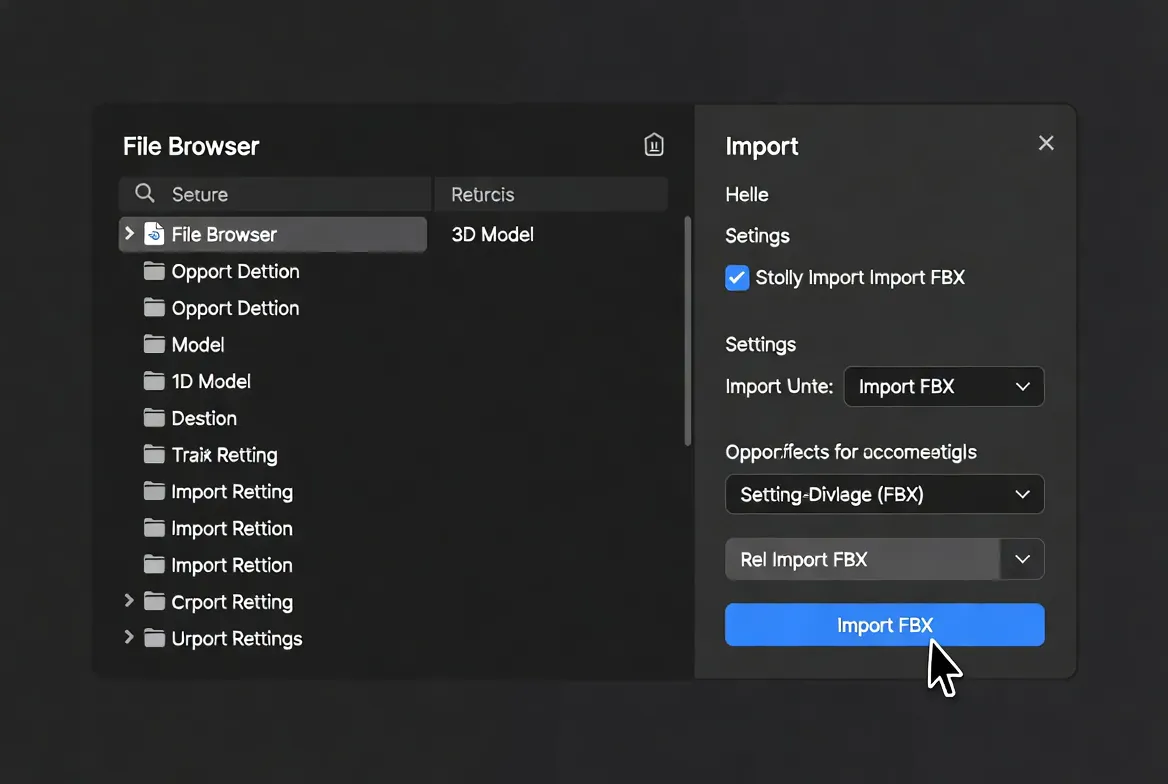
Task: Click the 3D Model type text
Action: click(492, 234)
